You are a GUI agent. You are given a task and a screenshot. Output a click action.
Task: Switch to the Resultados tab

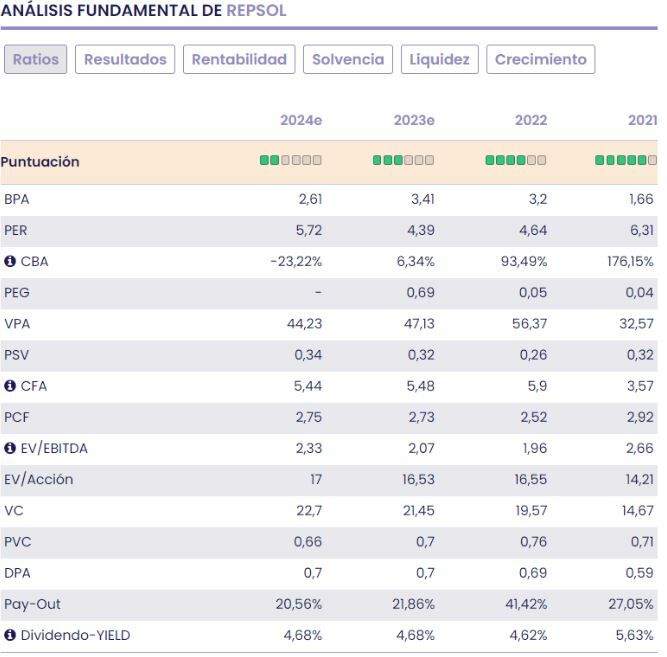click(125, 59)
